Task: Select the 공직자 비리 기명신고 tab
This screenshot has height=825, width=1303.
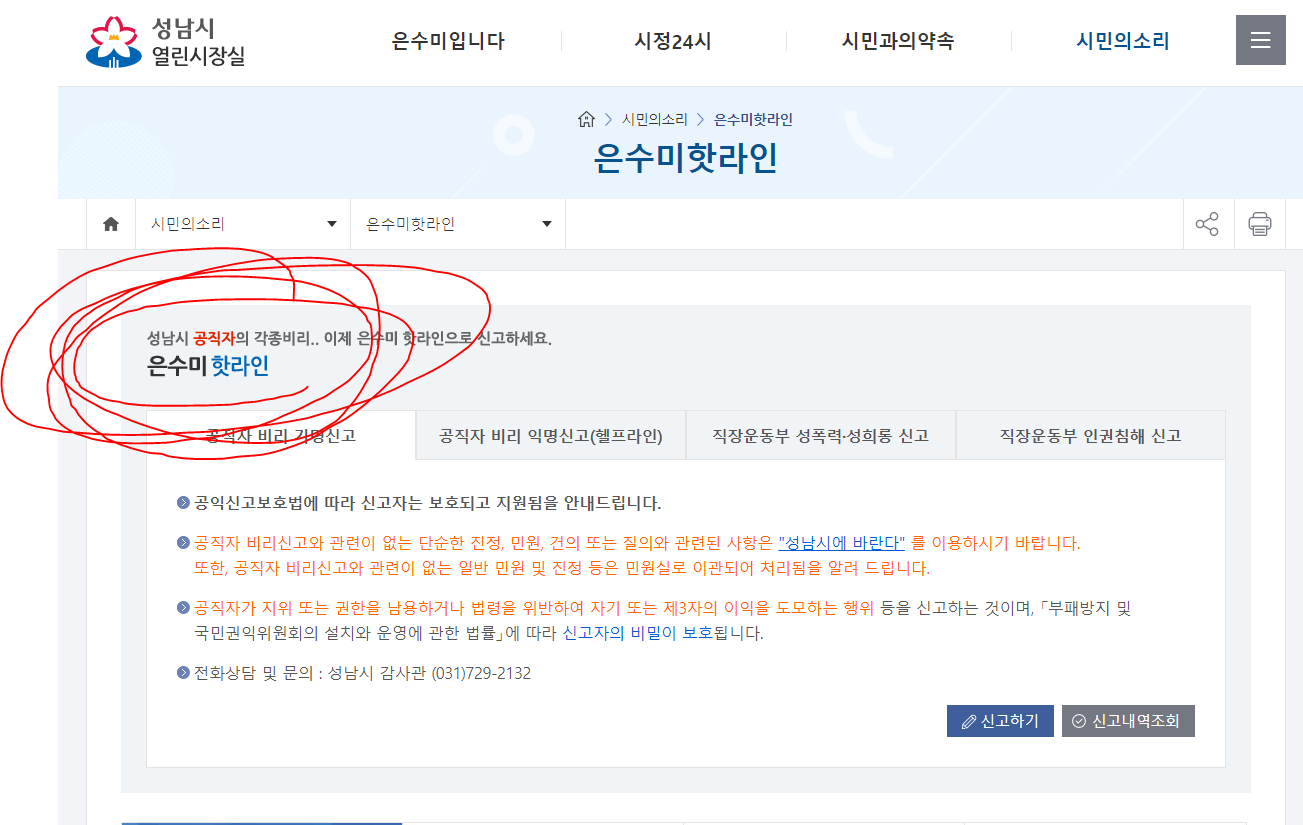Action: coord(281,436)
